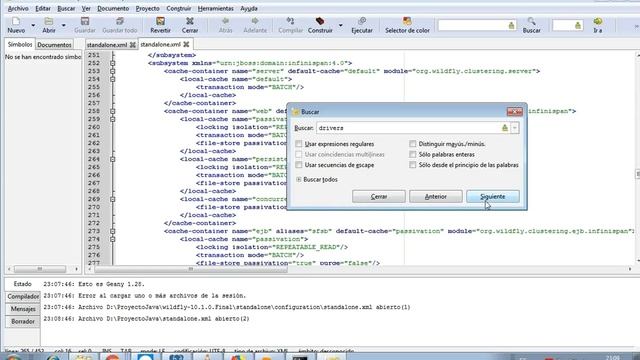640x360 pixels.
Task: Switch to the first standalone.xml document tab
Action: 107,45
